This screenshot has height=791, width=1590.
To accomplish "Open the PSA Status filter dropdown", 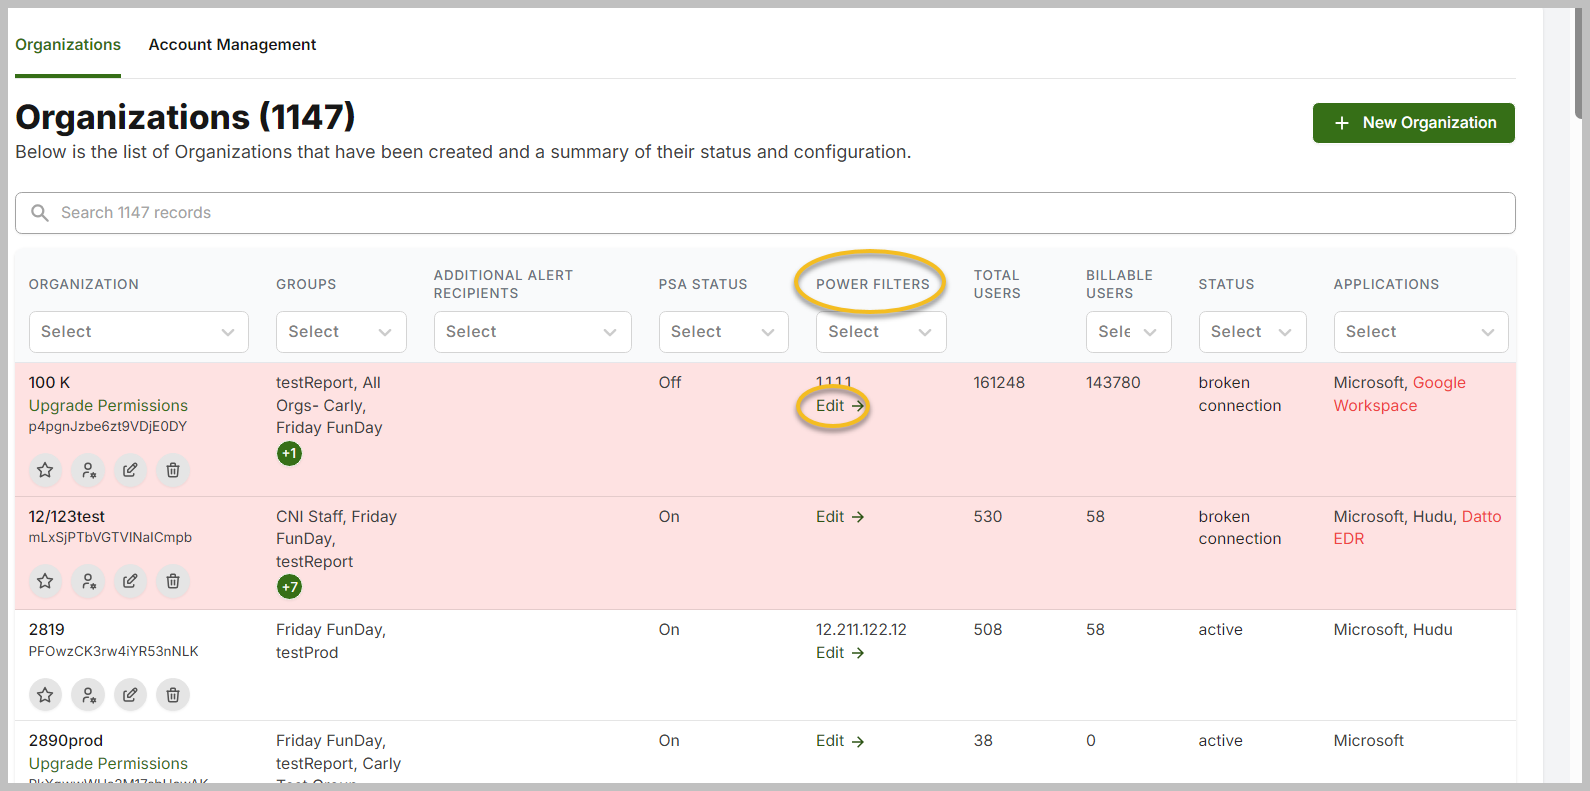I will [724, 332].
